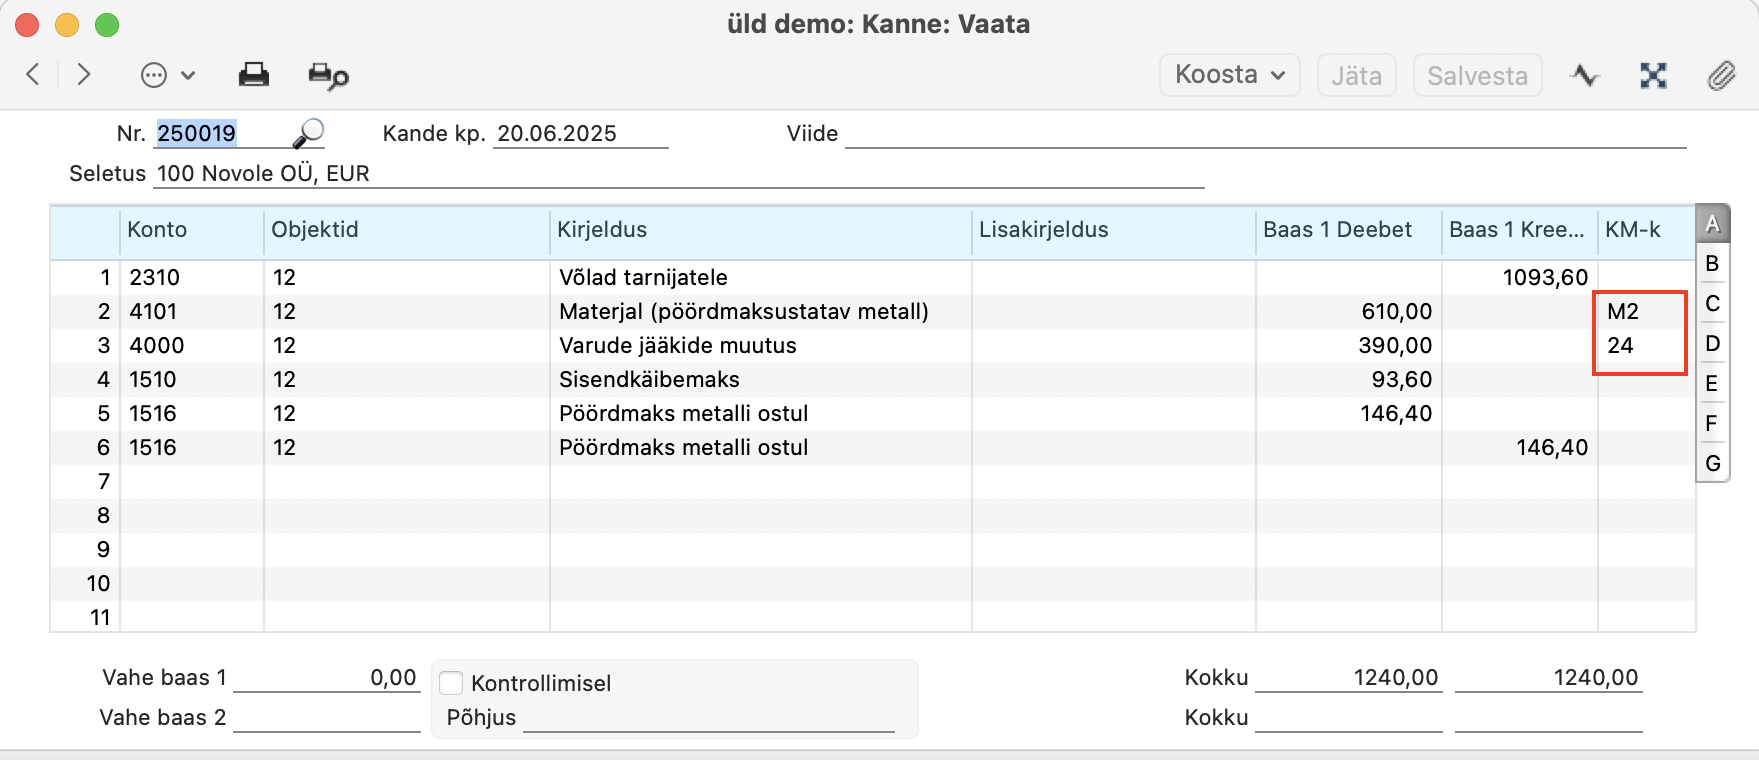Image resolution: width=1759 pixels, height=760 pixels.
Task: Open the Koosta dropdown
Action: [1230, 75]
